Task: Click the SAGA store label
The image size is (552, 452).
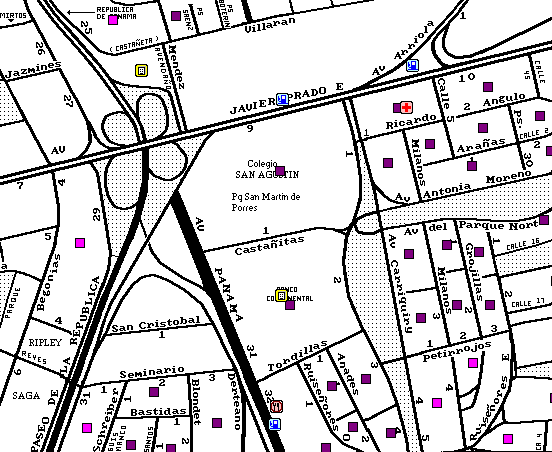Action: 26,396
